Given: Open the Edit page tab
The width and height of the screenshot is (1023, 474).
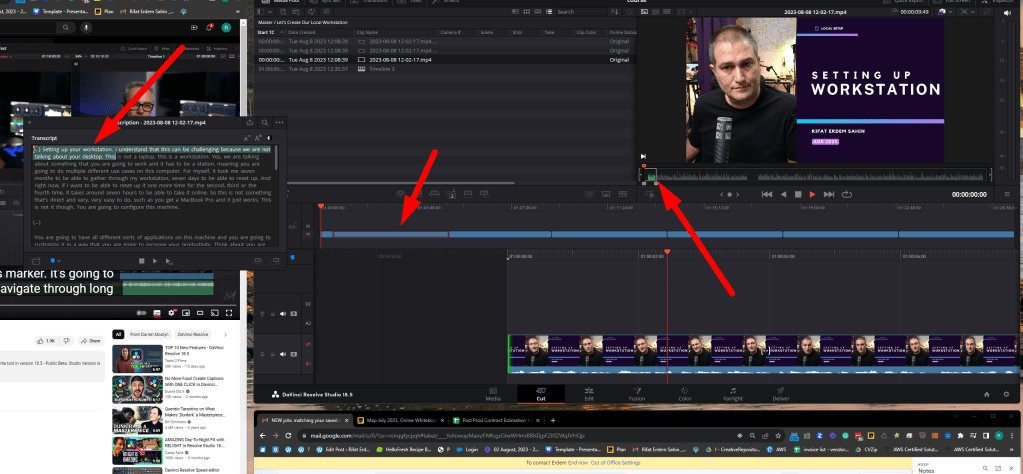Looking at the screenshot, I should [588, 394].
